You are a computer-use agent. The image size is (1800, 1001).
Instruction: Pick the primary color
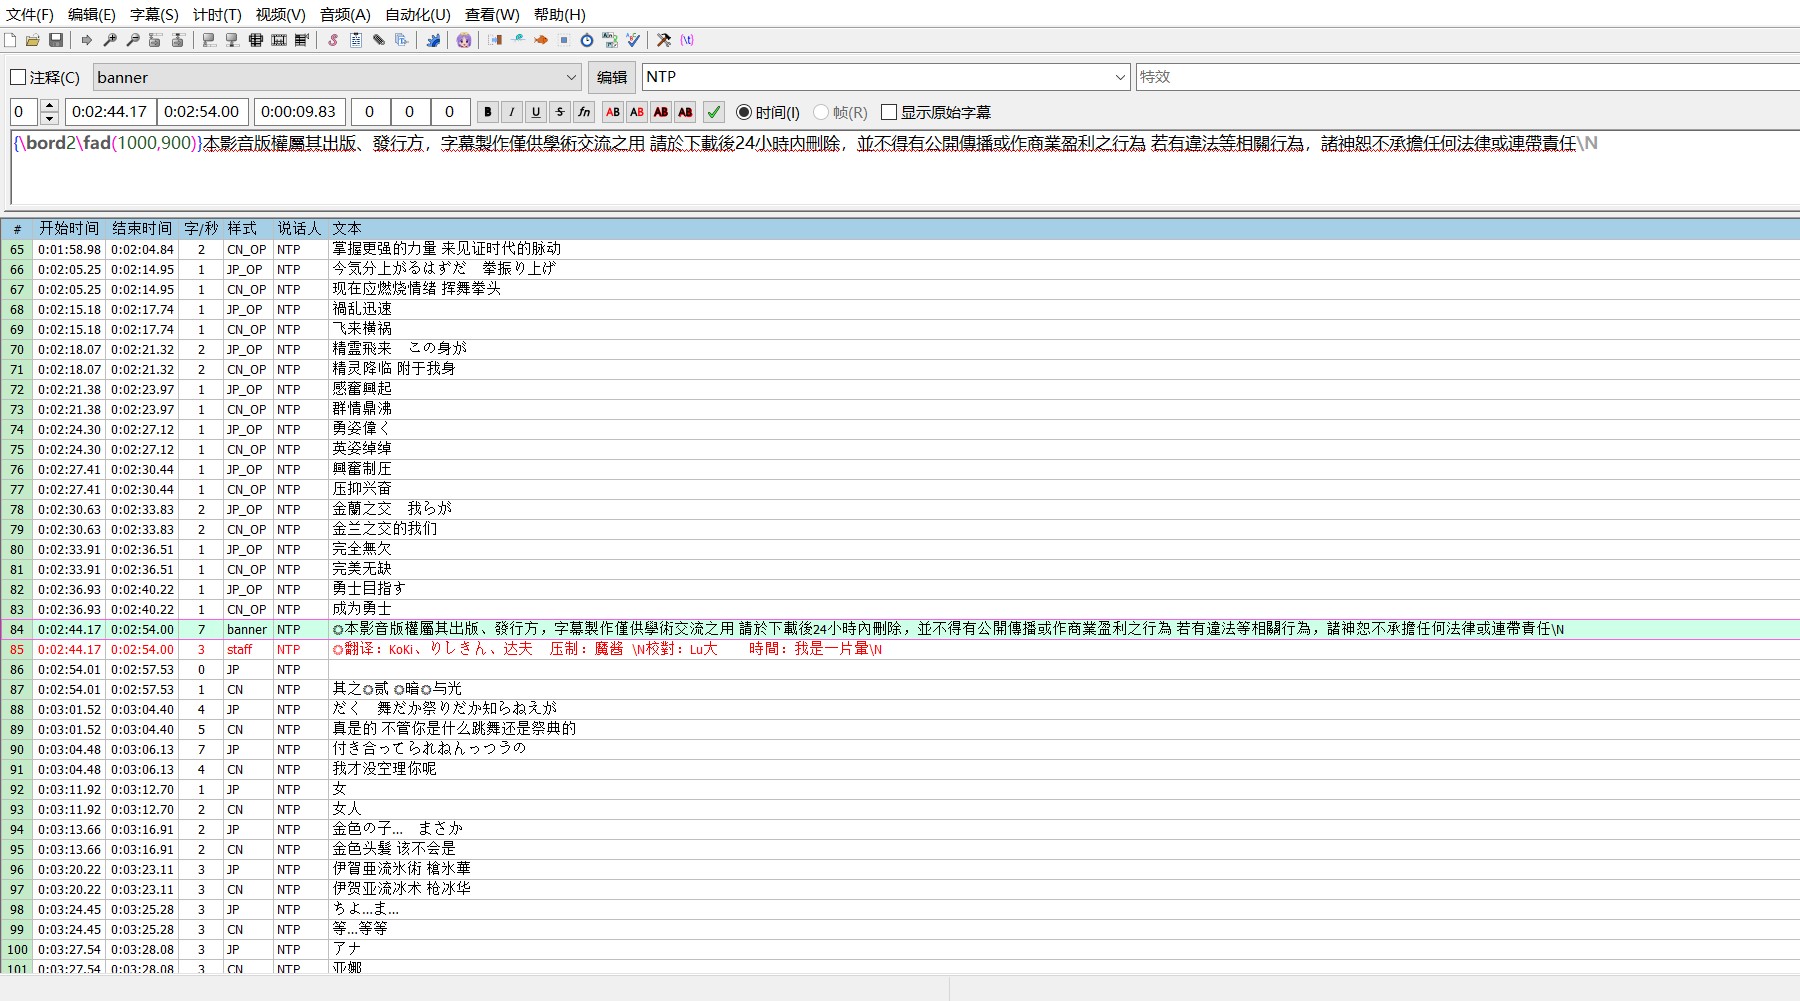point(613,112)
